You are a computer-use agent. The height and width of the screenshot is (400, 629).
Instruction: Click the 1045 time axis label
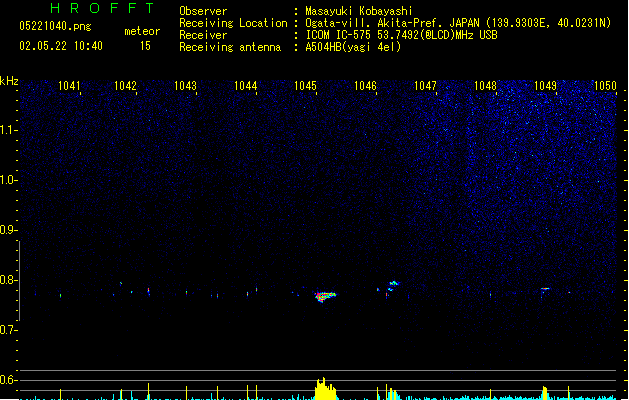tap(305, 86)
